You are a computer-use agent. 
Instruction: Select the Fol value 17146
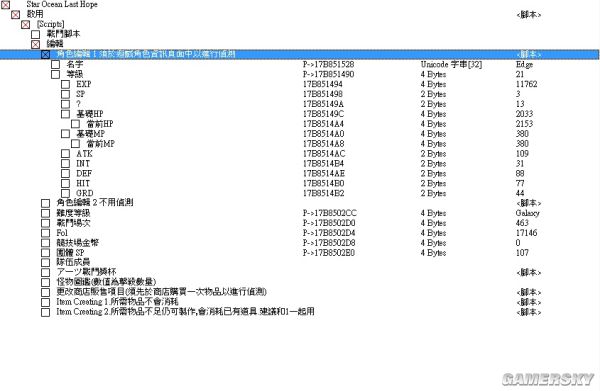[527, 233]
